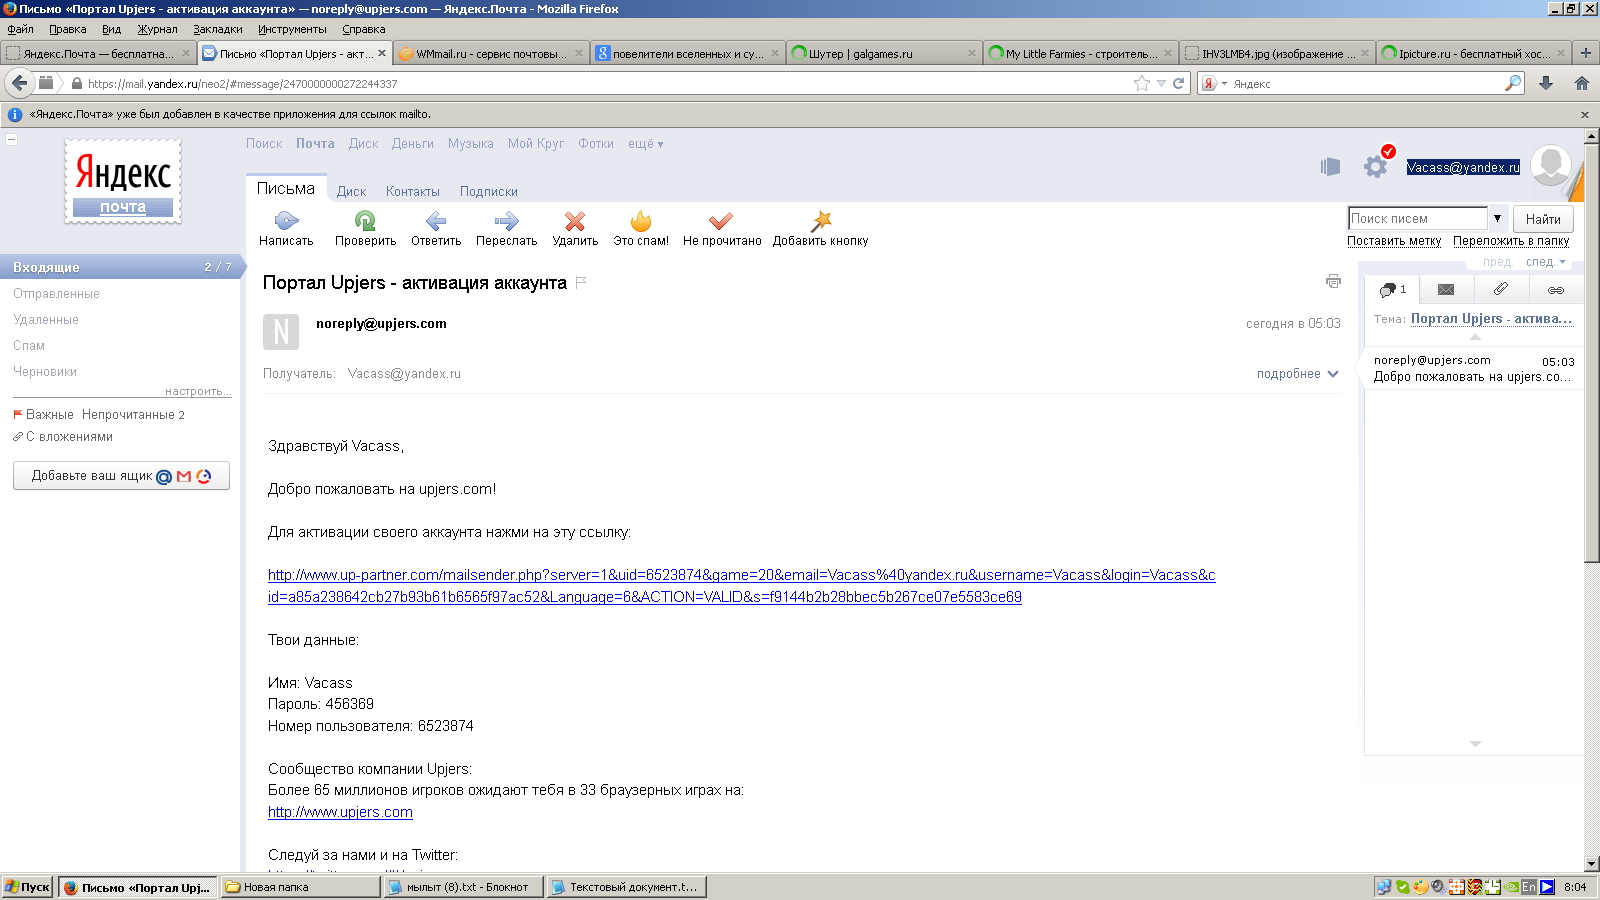Click the chain link icon in right panel
The image size is (1600, 900).
click(1555, 290)
